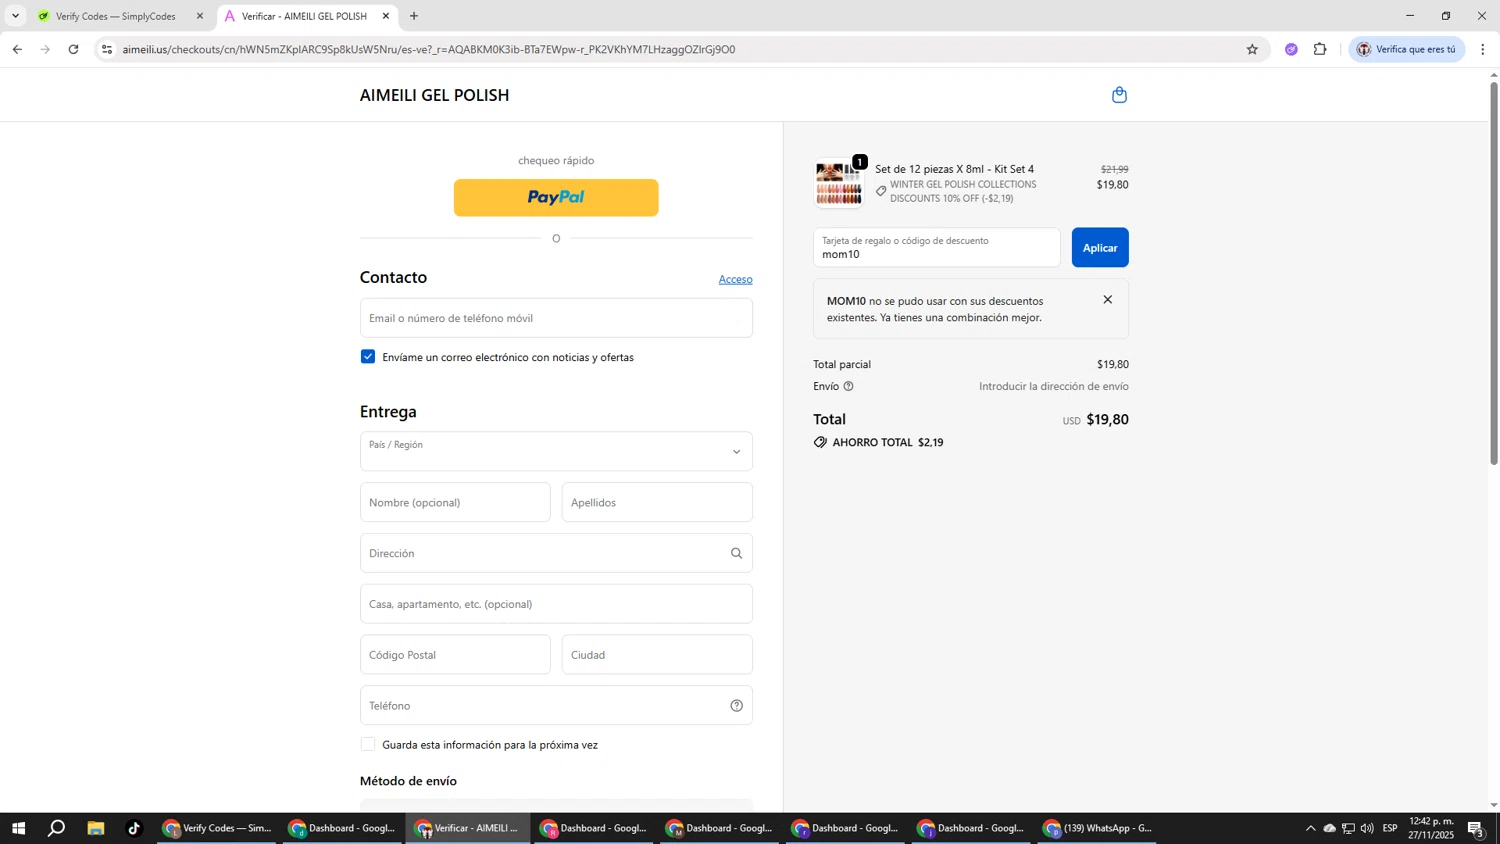Click the network icon in system tray
Image resolution: width=1500 pixels, height=844 pixels.
(x=1348, y=828)
